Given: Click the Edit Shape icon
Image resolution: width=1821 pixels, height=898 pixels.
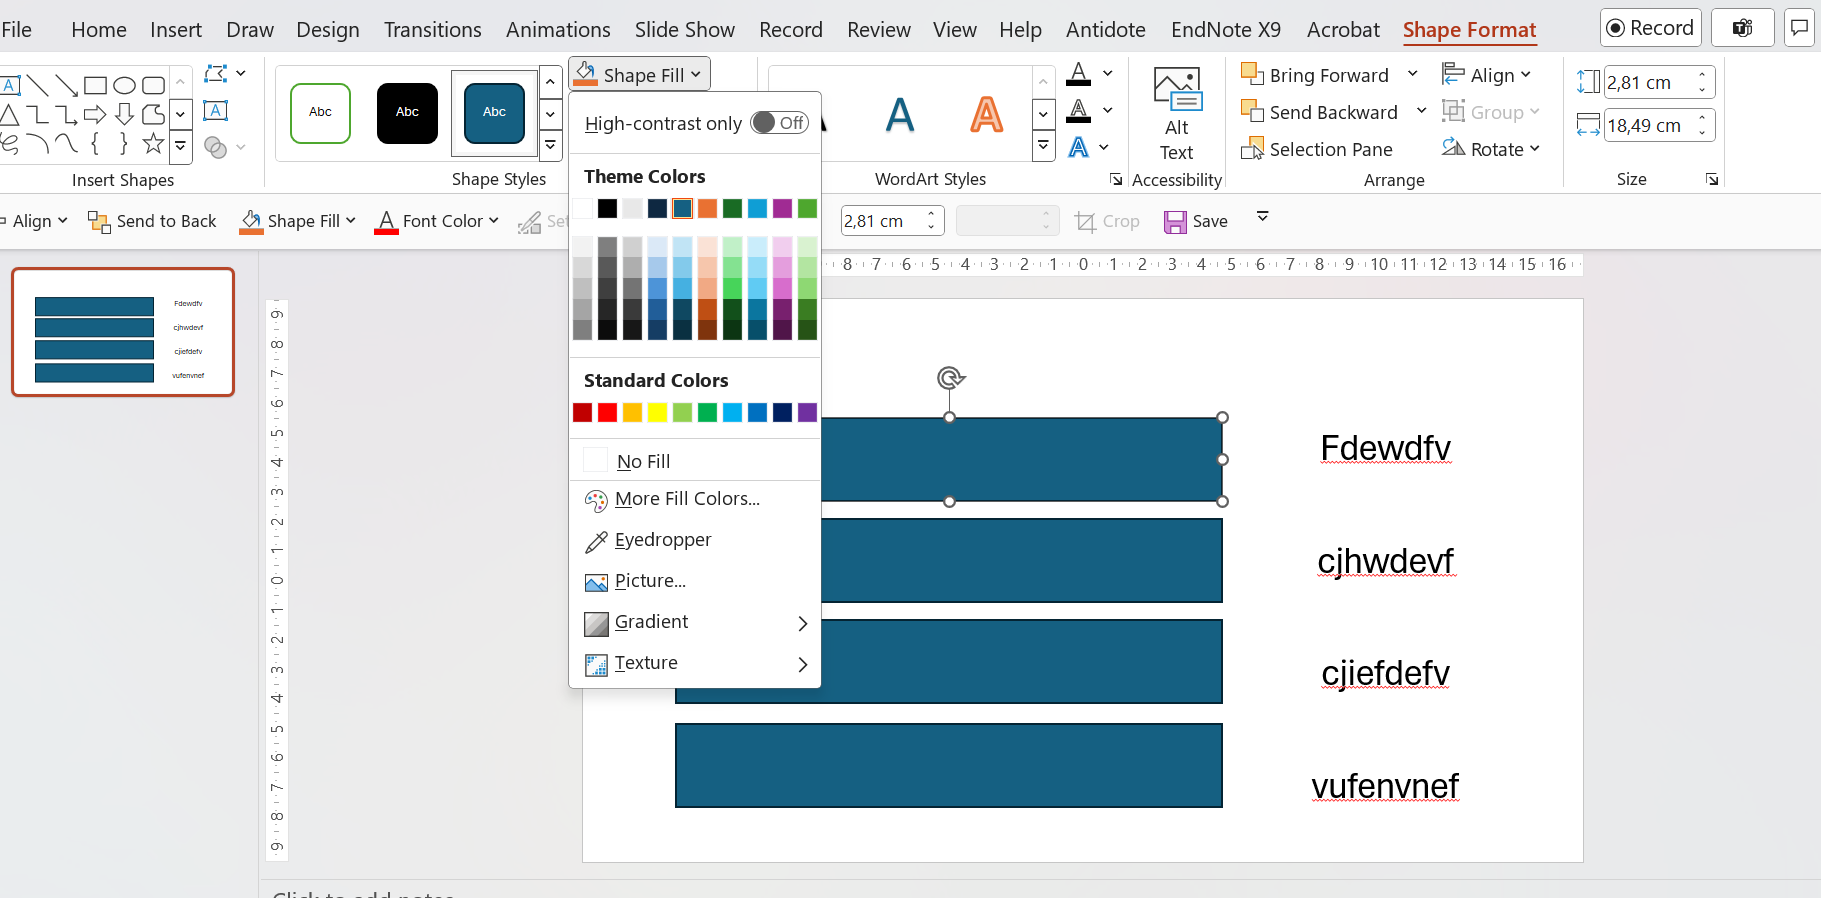Looking at the screenshot, I should click(x=215, y=74).
